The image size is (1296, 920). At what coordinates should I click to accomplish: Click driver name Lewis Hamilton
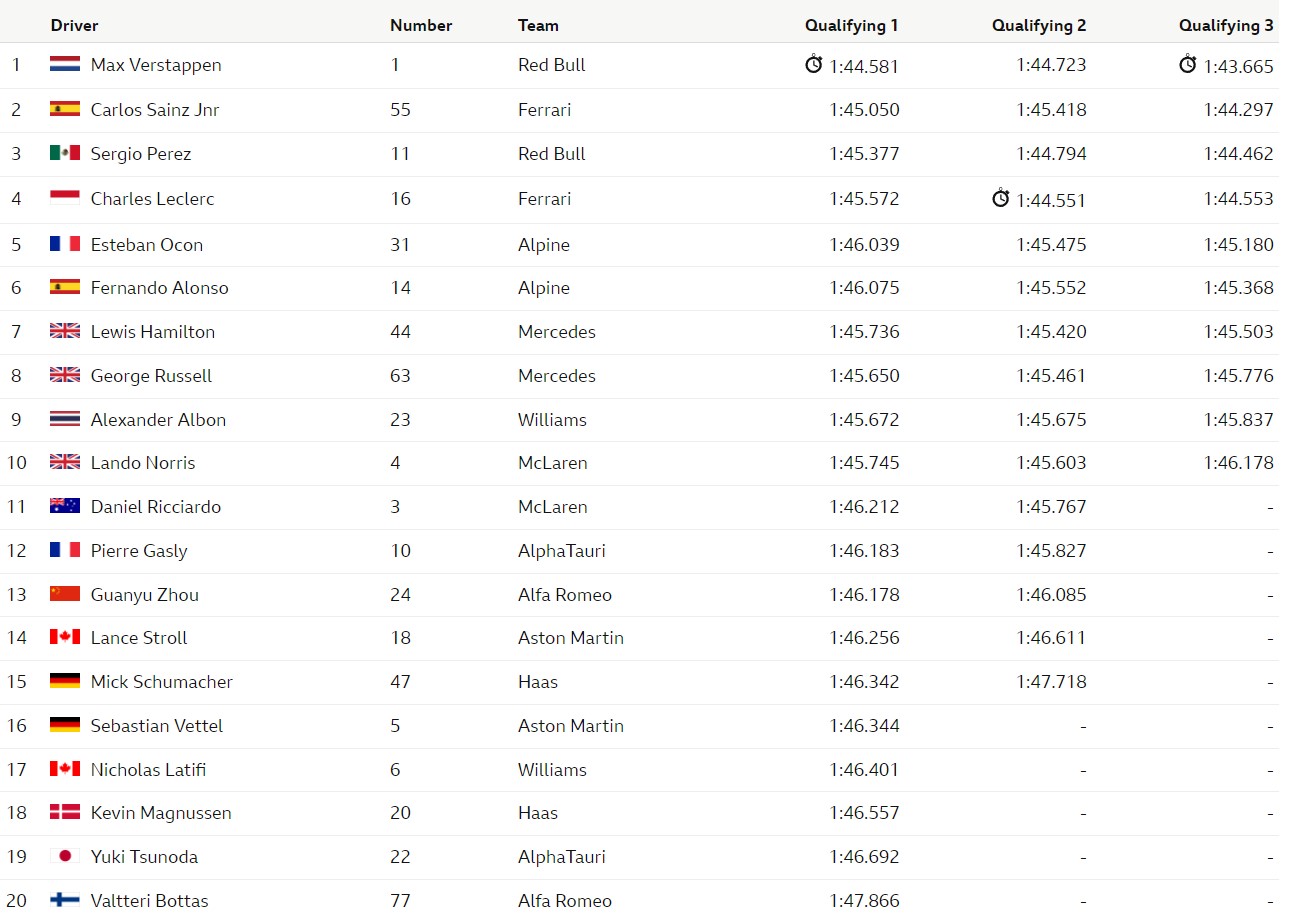153,331
